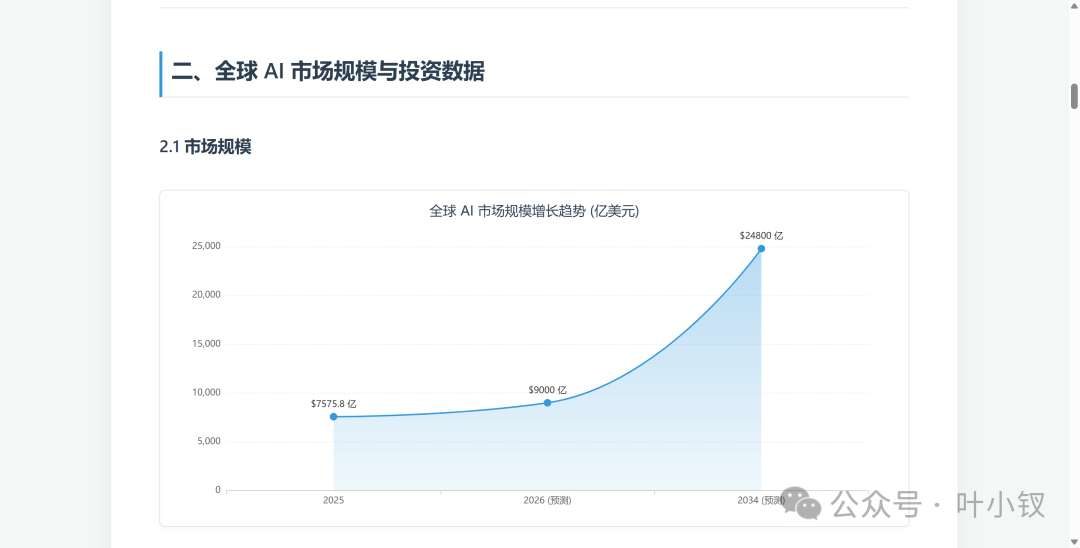Click the $24800 亿 data label

pyautogui.click(x=761, y=235)
